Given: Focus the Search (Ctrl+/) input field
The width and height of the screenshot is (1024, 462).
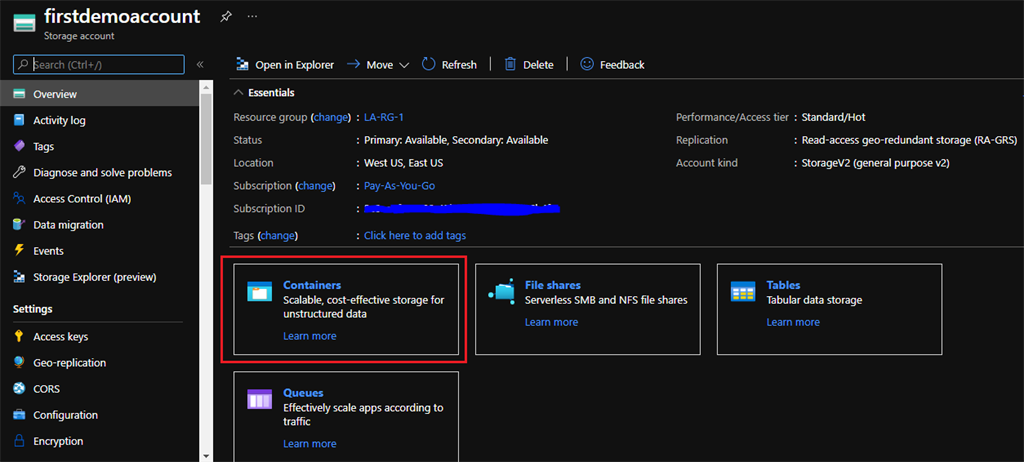Looking at the screenshot, I should 99,65.
